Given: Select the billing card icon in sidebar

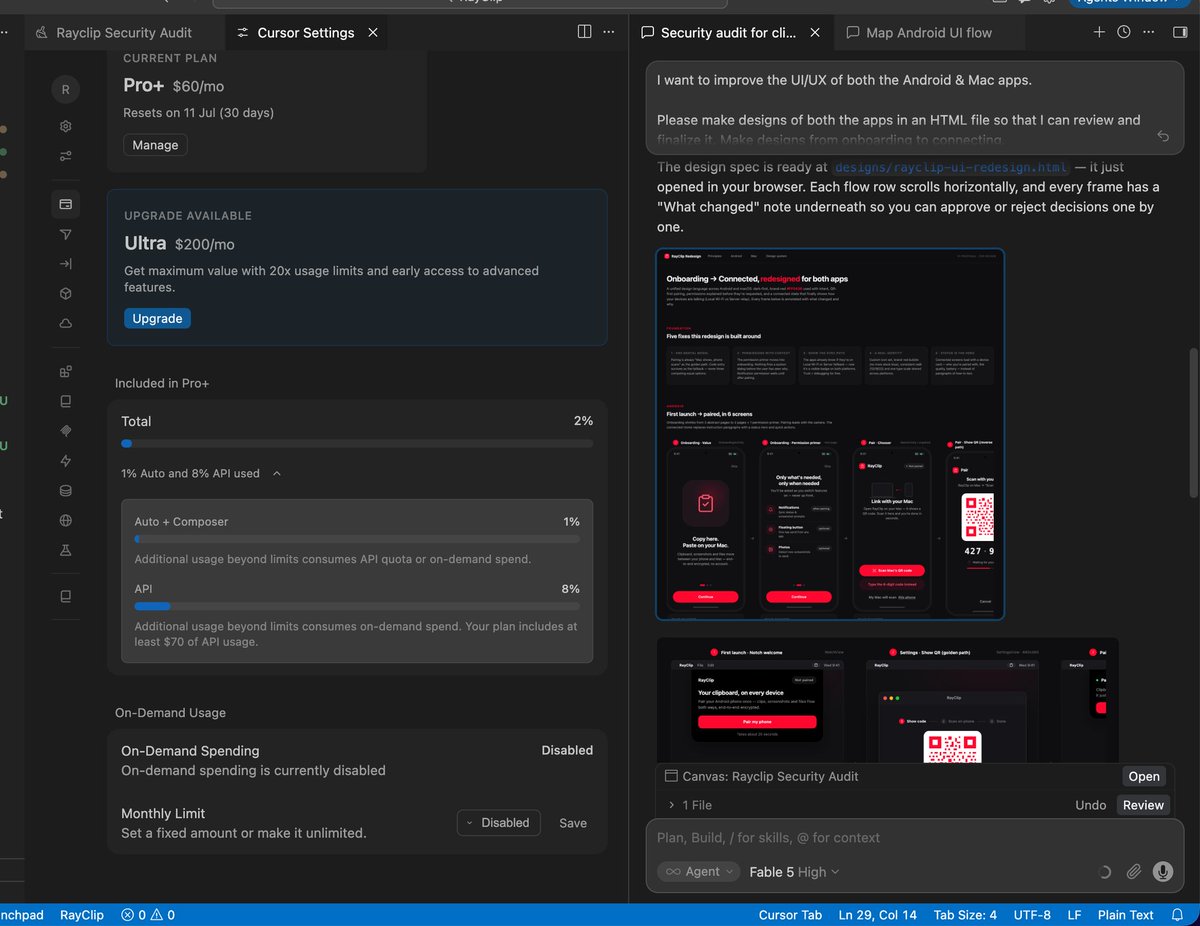Looking at the screenshot, I should pos(66,204).
